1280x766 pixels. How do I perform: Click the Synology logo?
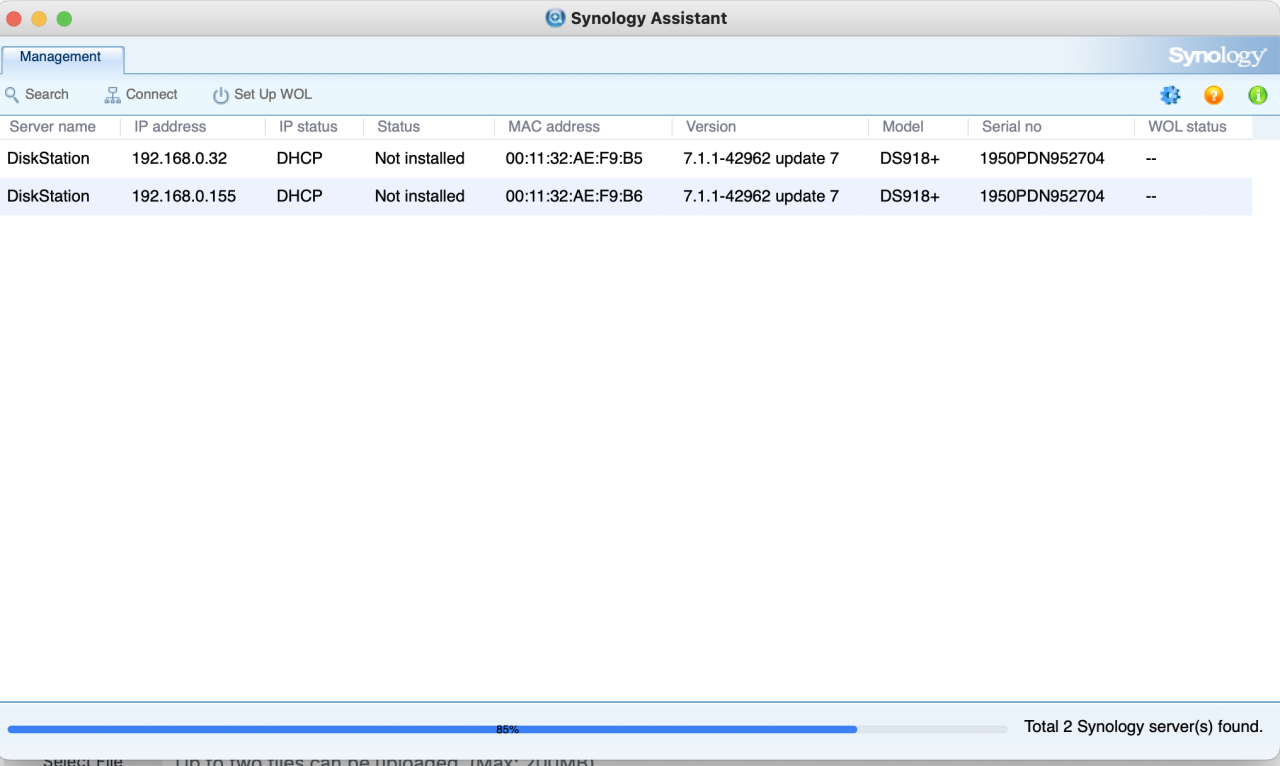(1216, 56)
